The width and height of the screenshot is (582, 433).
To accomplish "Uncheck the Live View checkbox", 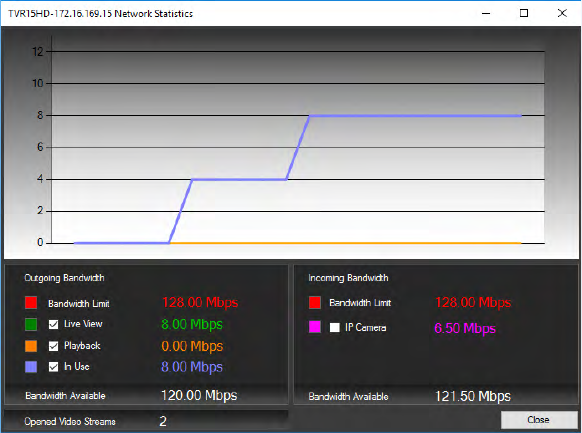I will tap(53, 325).
